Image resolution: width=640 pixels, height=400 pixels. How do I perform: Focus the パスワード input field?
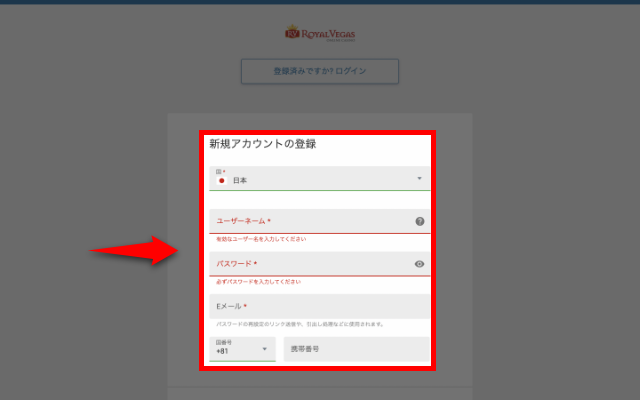[310, 264]
